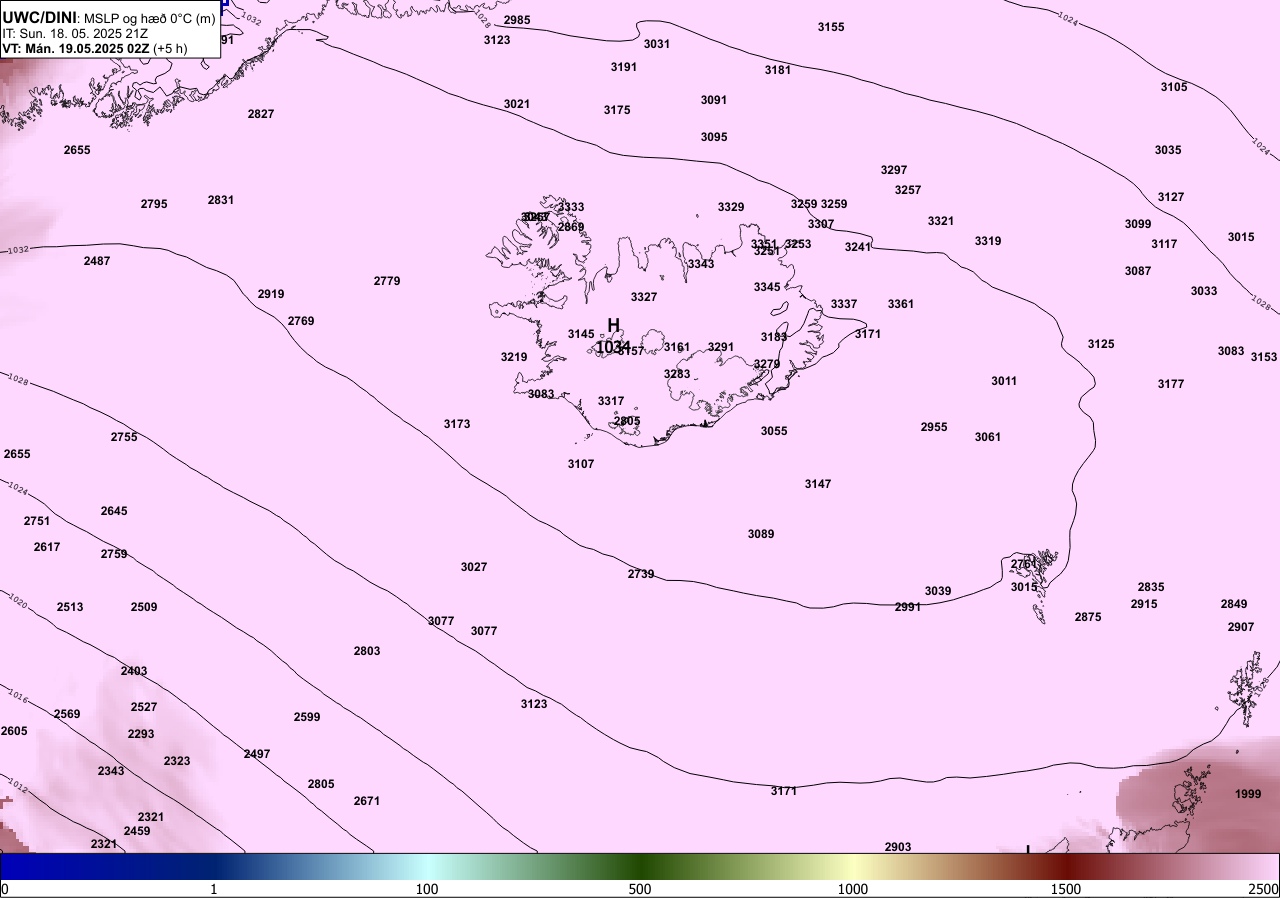Image resolution: width=1280 pixels, height=898 pixels.
Task: Click the height value 2779
Action: pyautogui.click(x=387, y=281)
